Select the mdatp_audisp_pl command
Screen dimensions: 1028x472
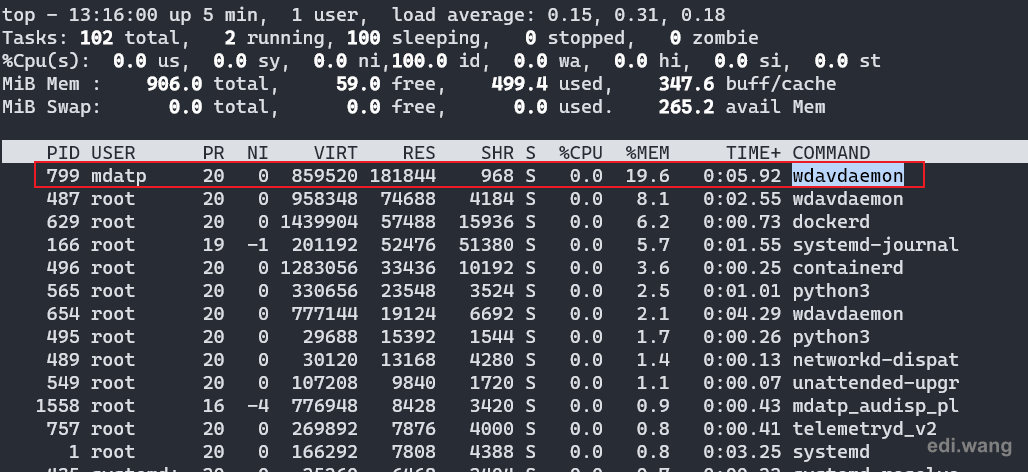pyautogui.click(x=875, y=406)
